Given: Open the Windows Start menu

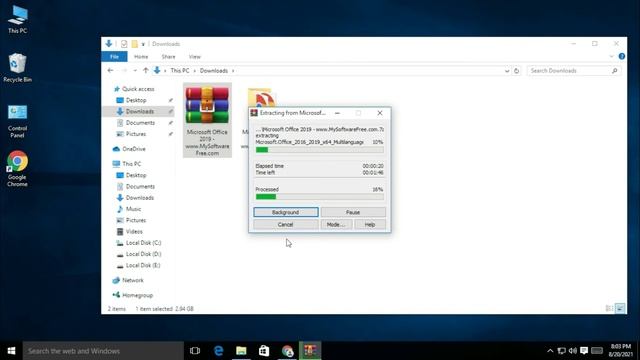Looking at the screenshot, I should pos(11,351).
